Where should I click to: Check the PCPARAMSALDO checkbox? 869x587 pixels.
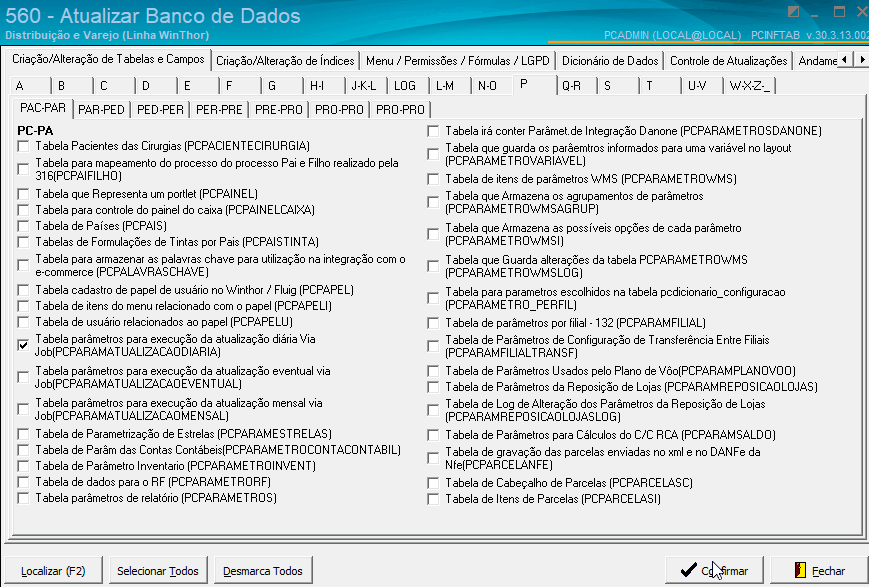tap(433, 435)
